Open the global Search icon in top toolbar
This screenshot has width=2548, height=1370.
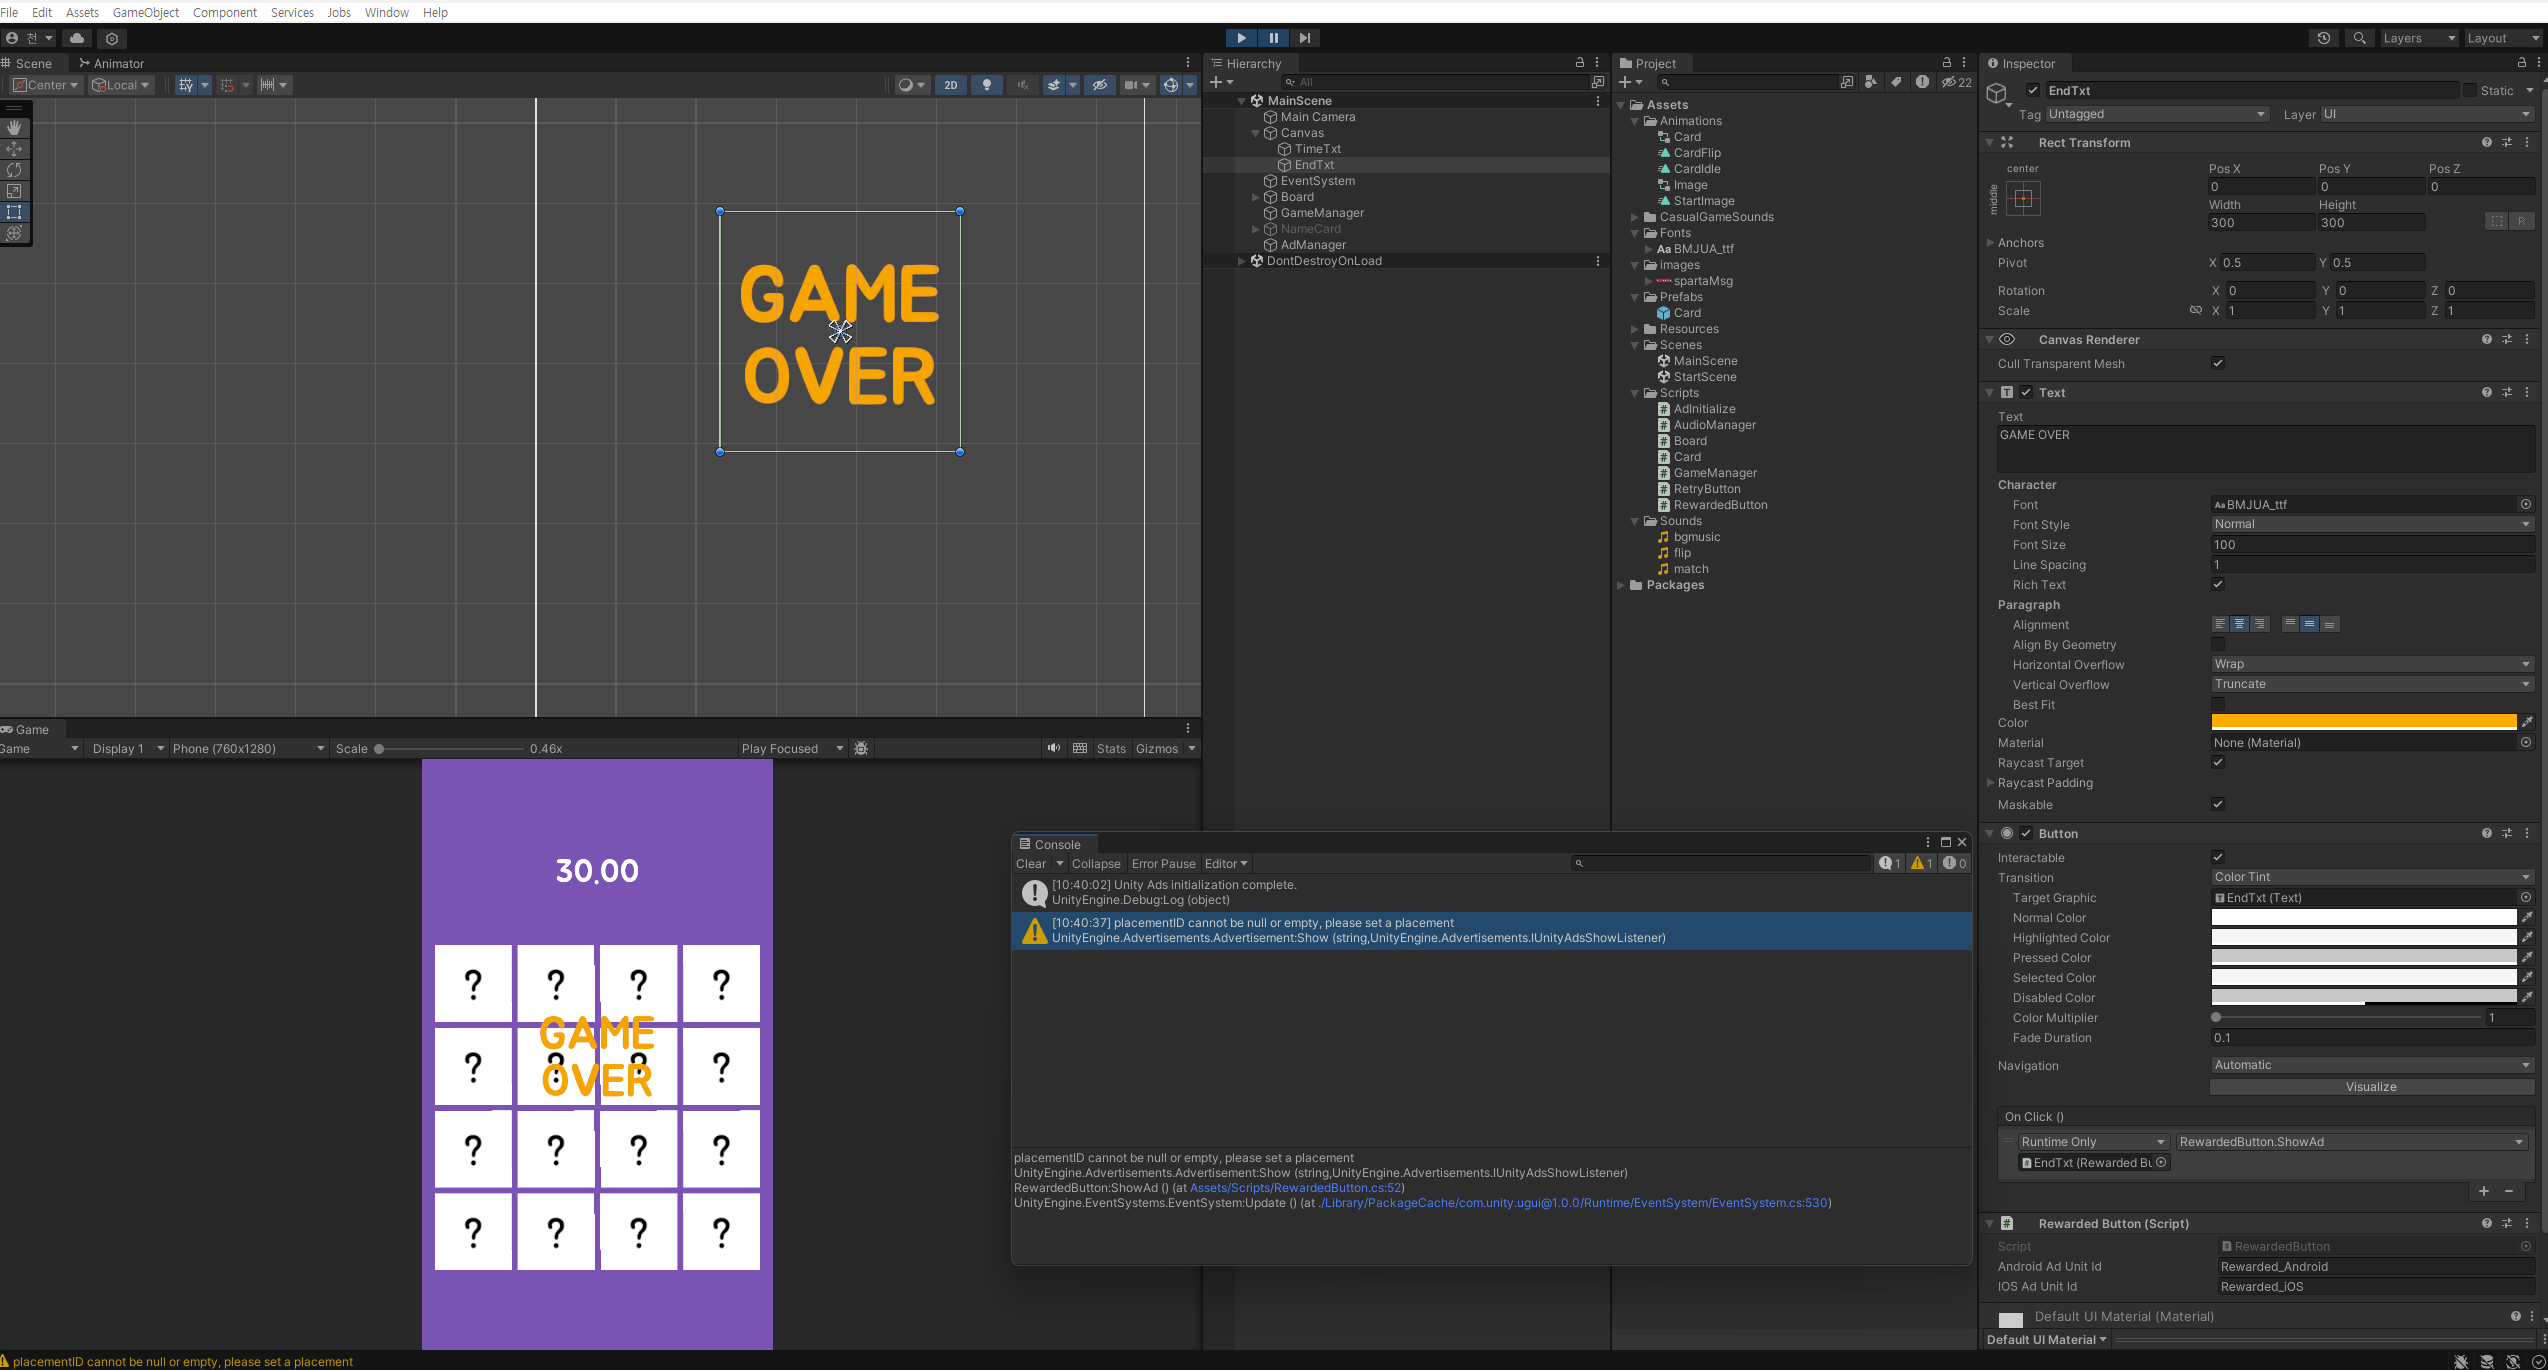(x=2360, y=38)
